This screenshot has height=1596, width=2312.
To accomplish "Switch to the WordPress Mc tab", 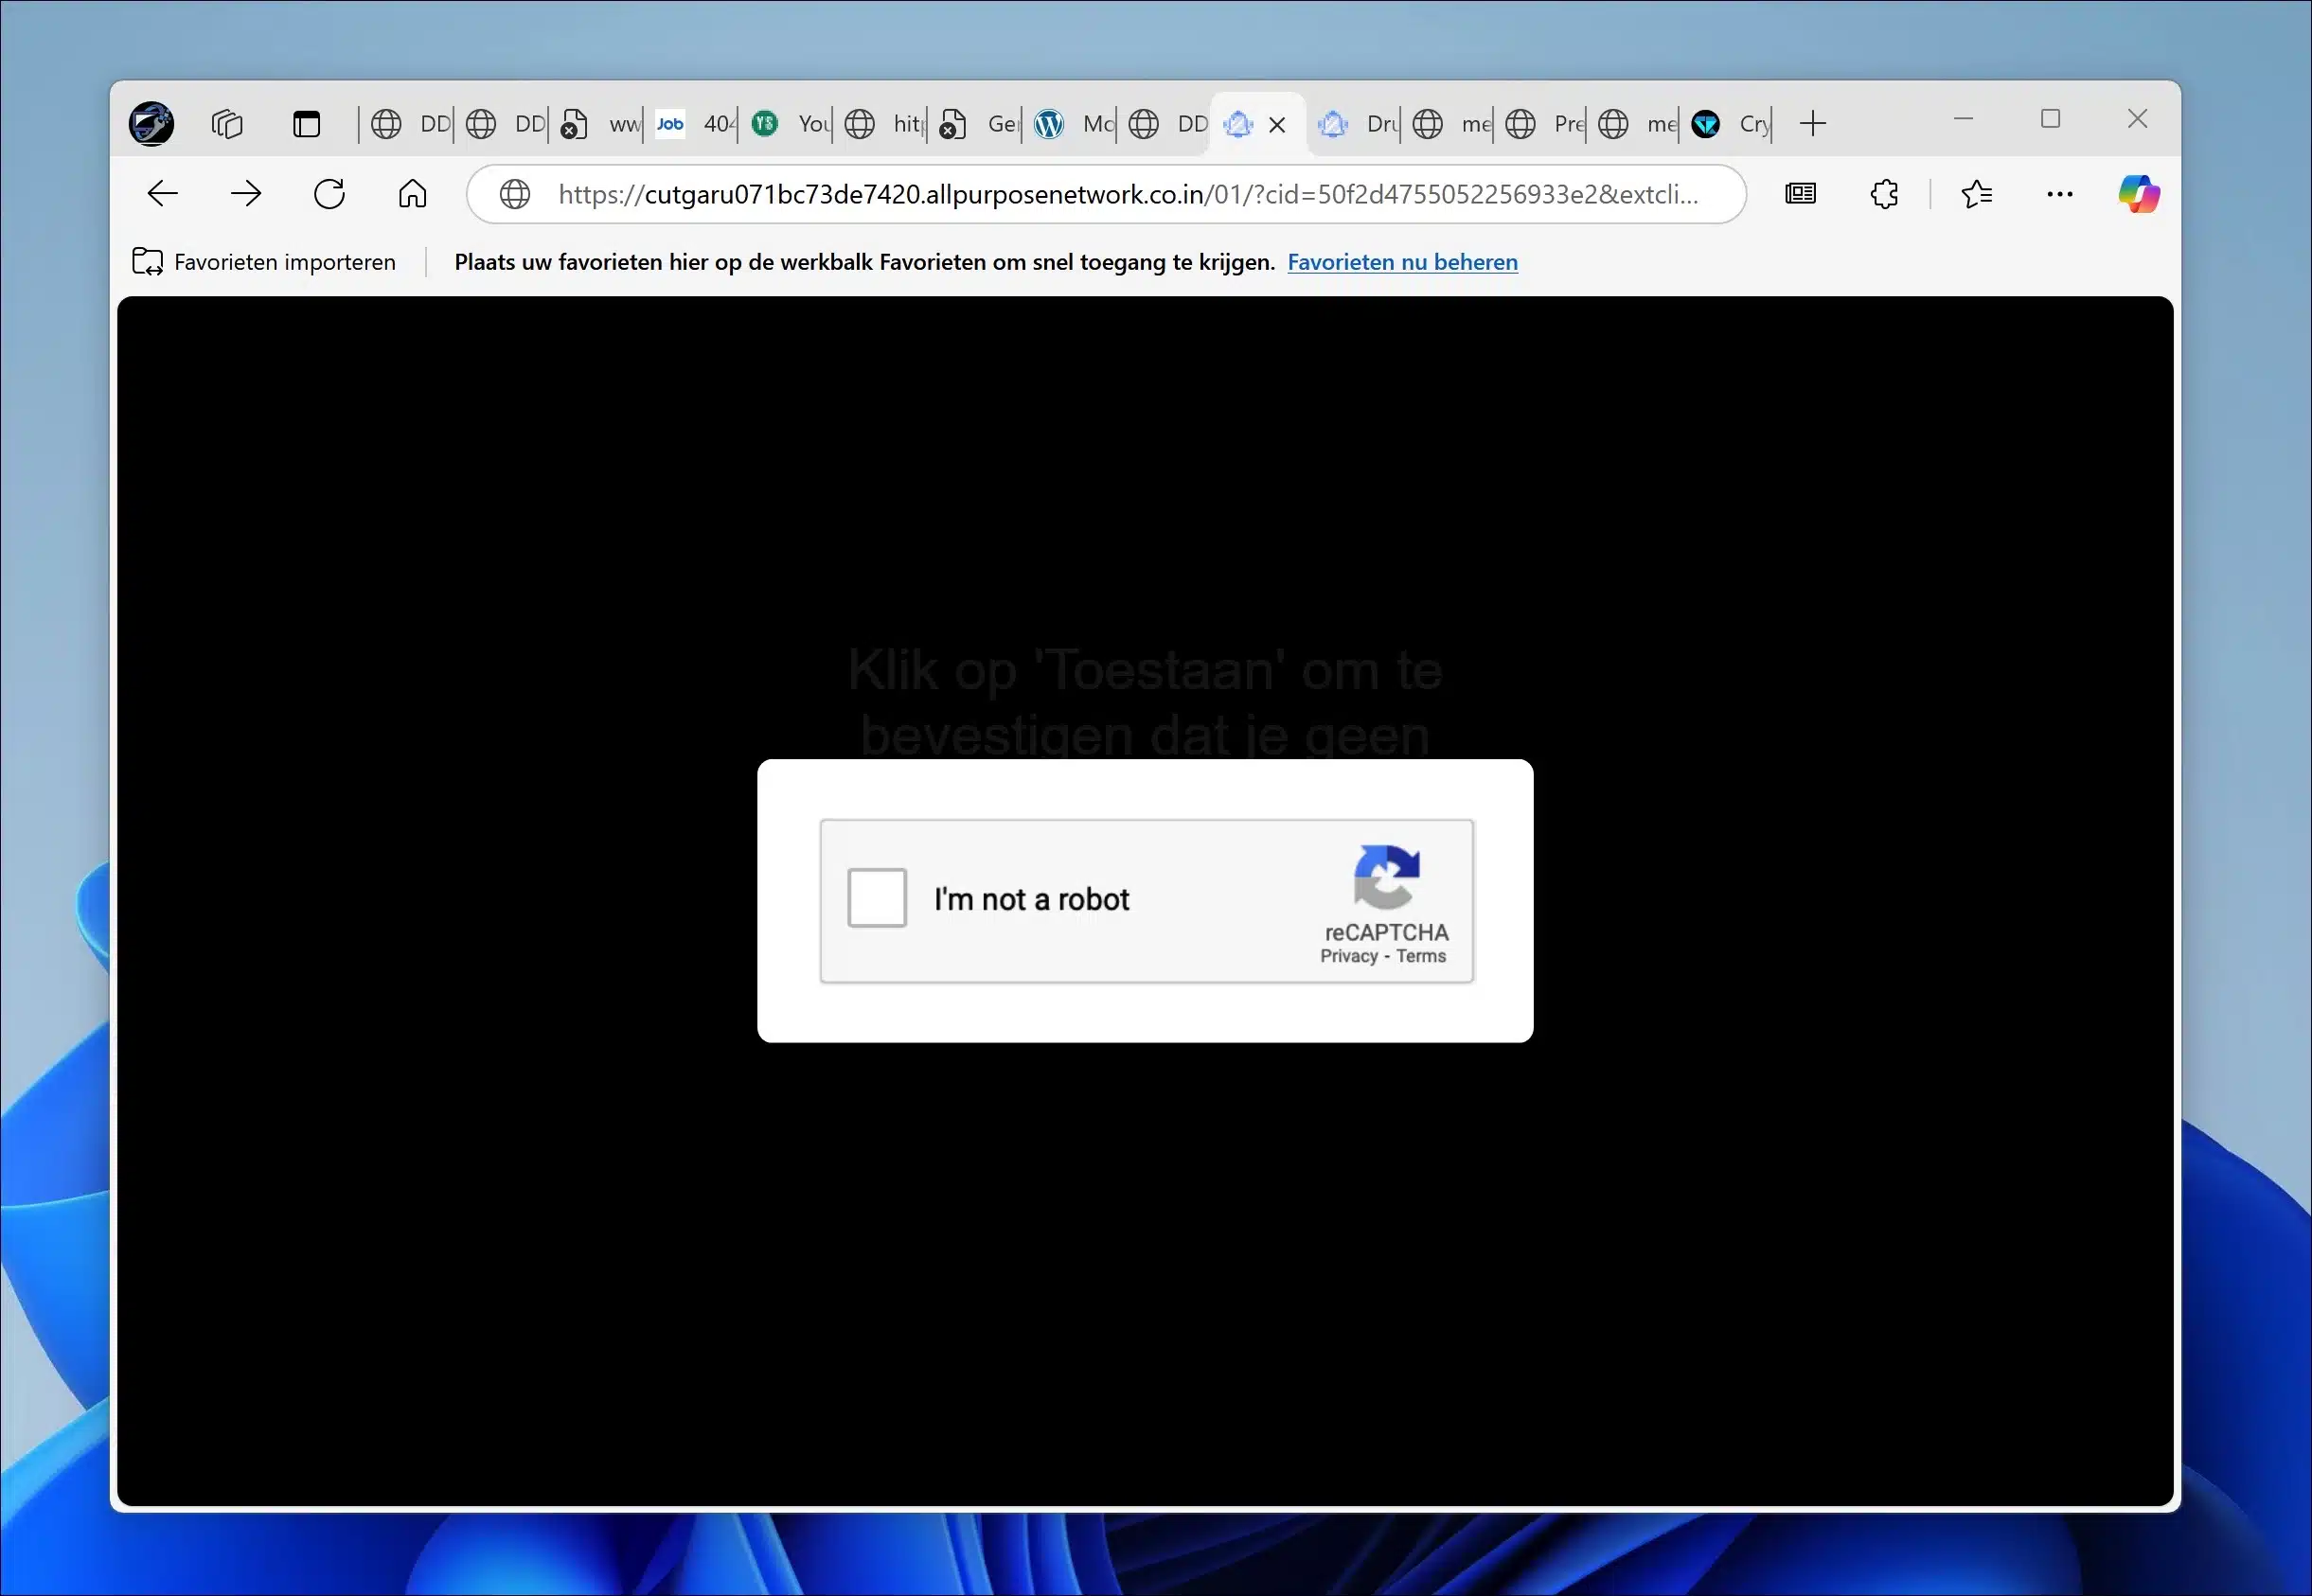I will click(x=1074, y=124).
